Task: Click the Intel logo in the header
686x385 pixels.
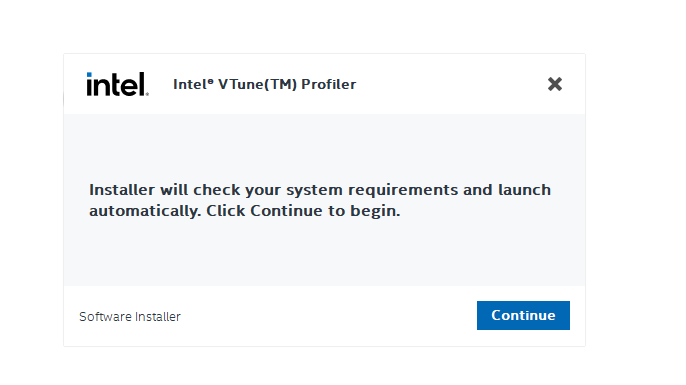Action: (117, 84)
